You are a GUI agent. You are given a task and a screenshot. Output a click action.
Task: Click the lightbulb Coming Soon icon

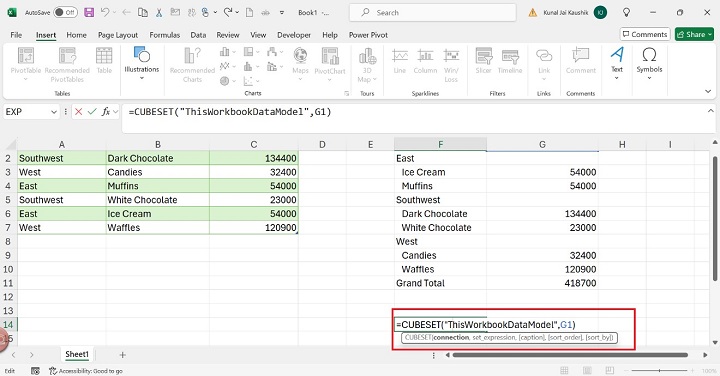point(626,12)
